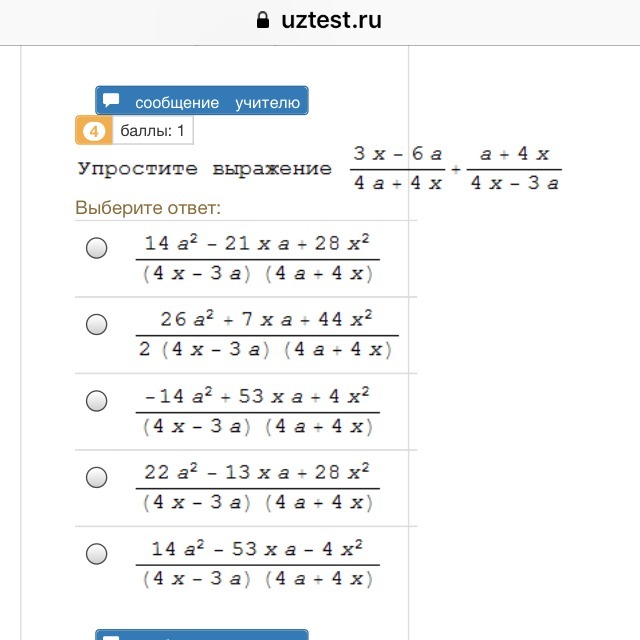
Task: Click the fifth answer's fraction formula
Action: click(x=258, y=564)
